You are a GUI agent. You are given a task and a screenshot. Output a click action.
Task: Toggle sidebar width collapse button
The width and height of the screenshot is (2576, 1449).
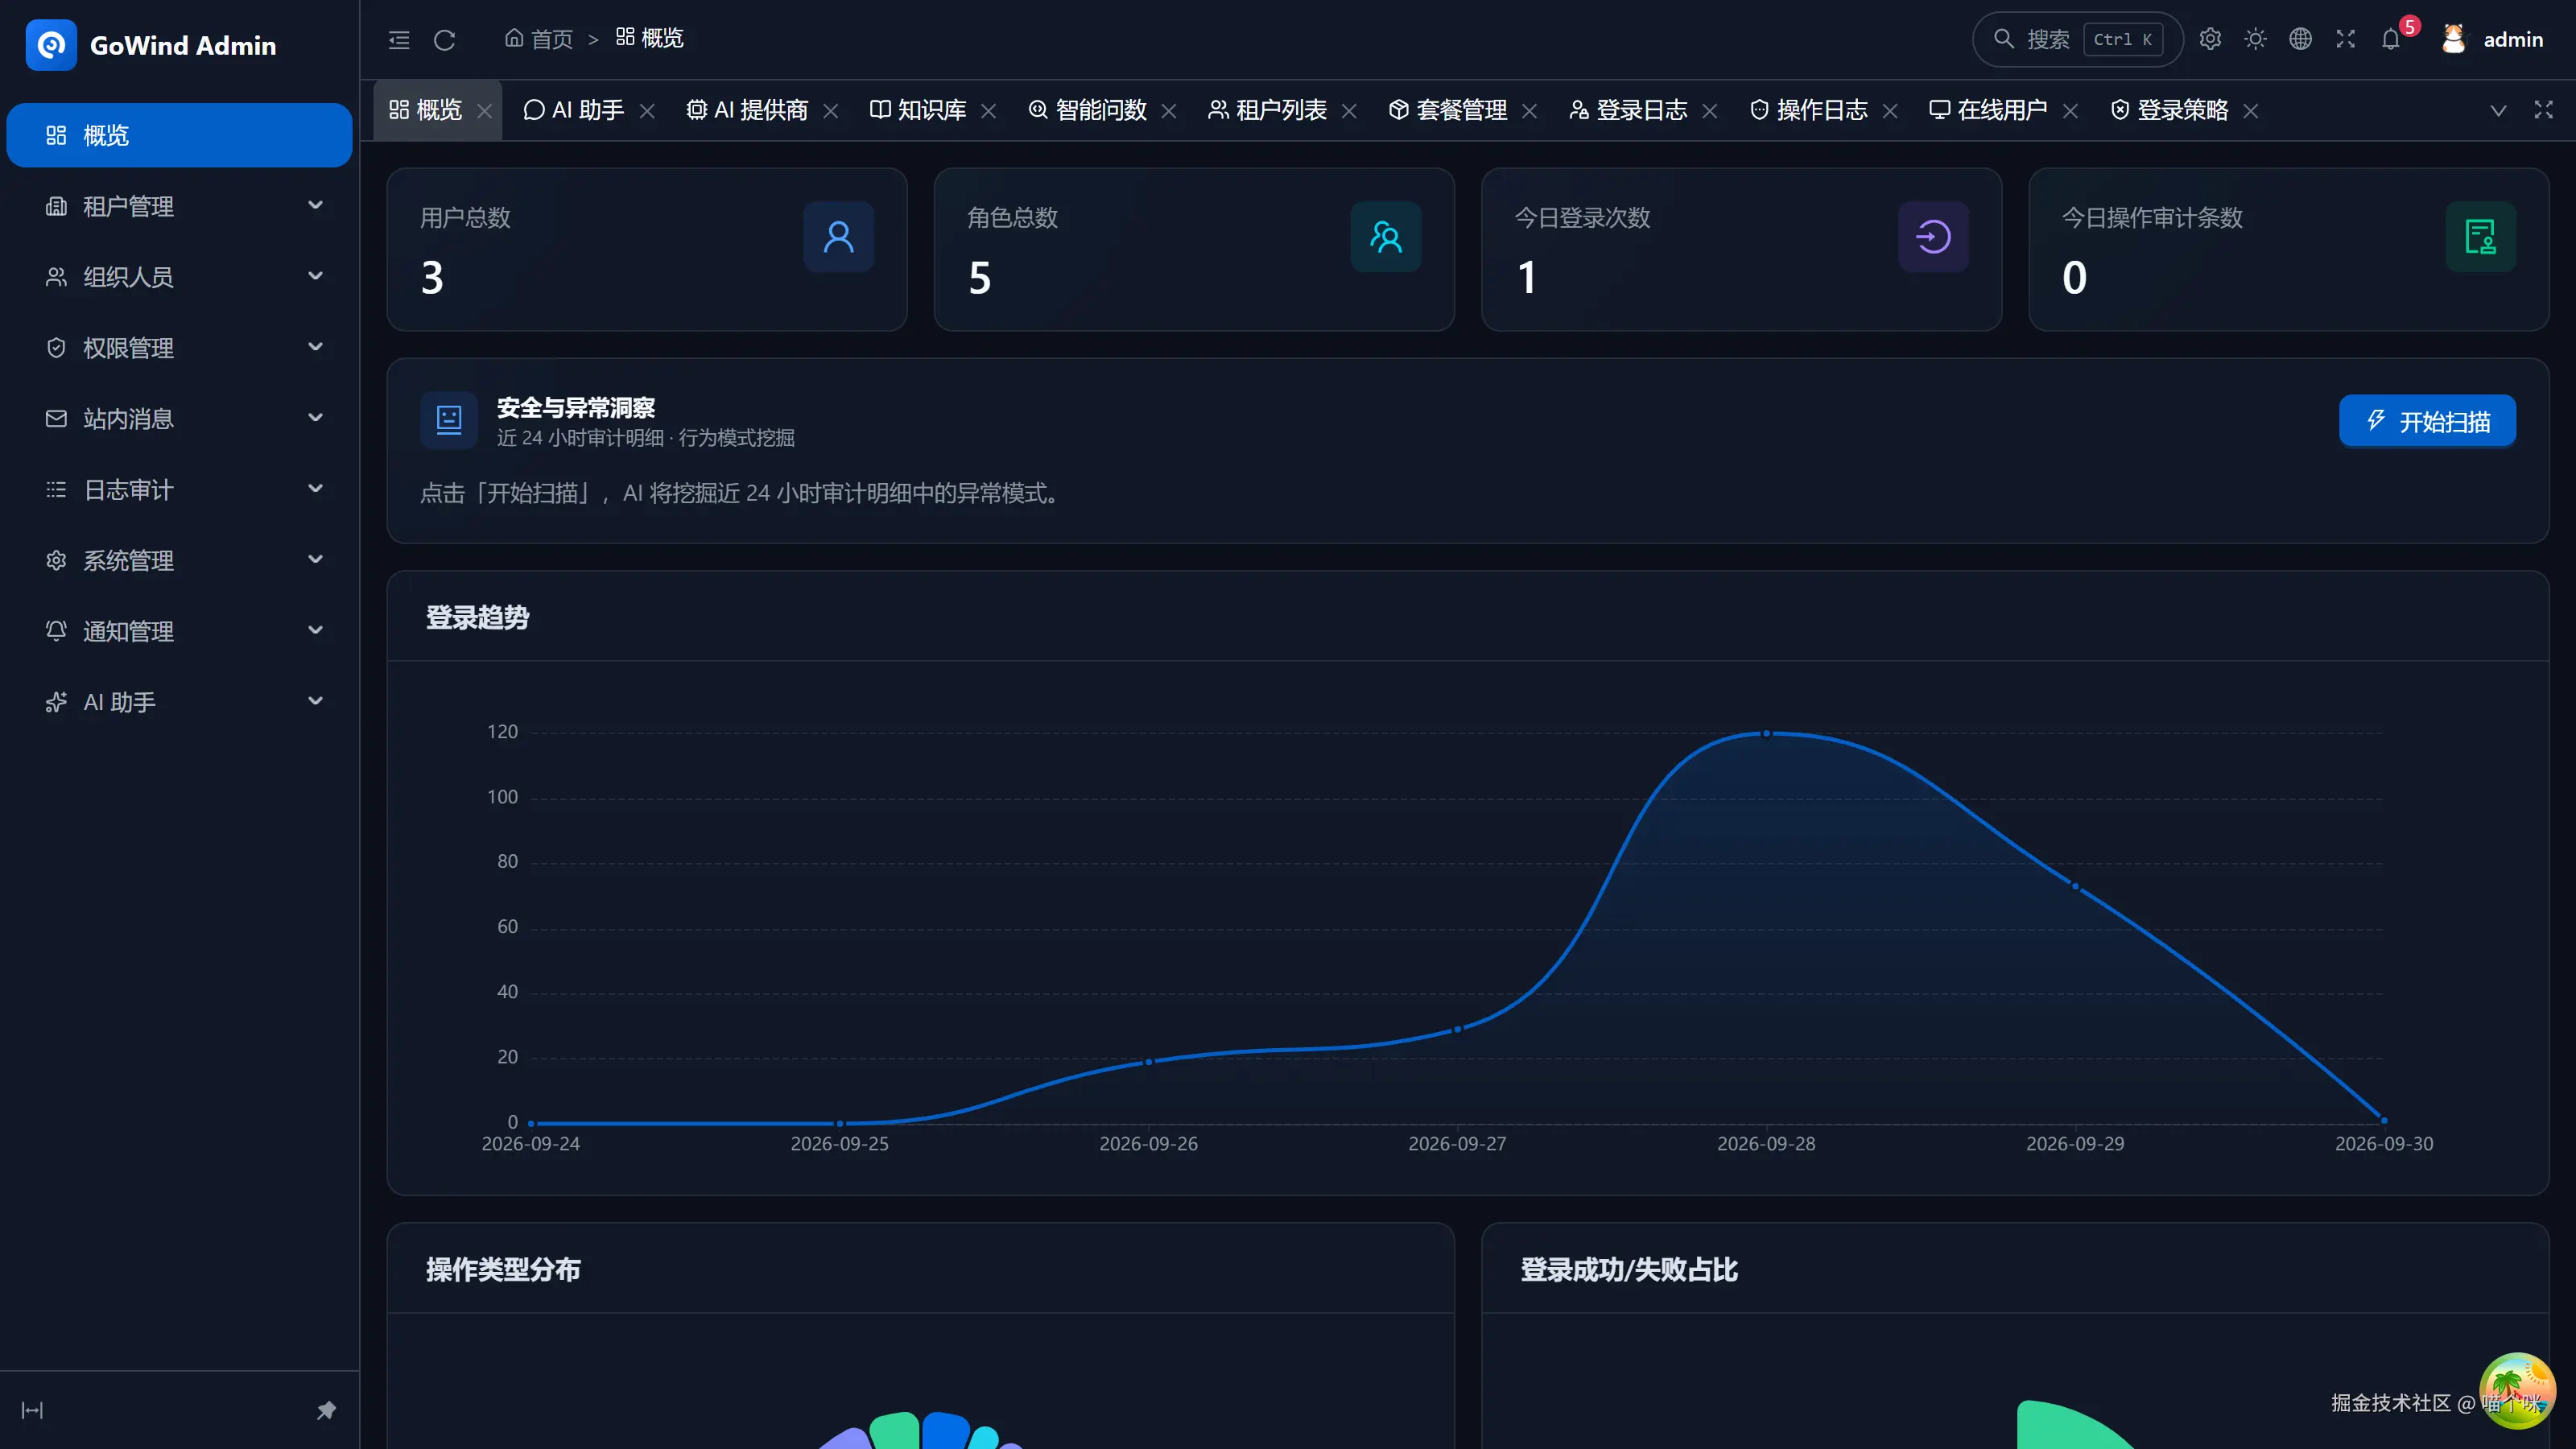(x=32, y=1410)
